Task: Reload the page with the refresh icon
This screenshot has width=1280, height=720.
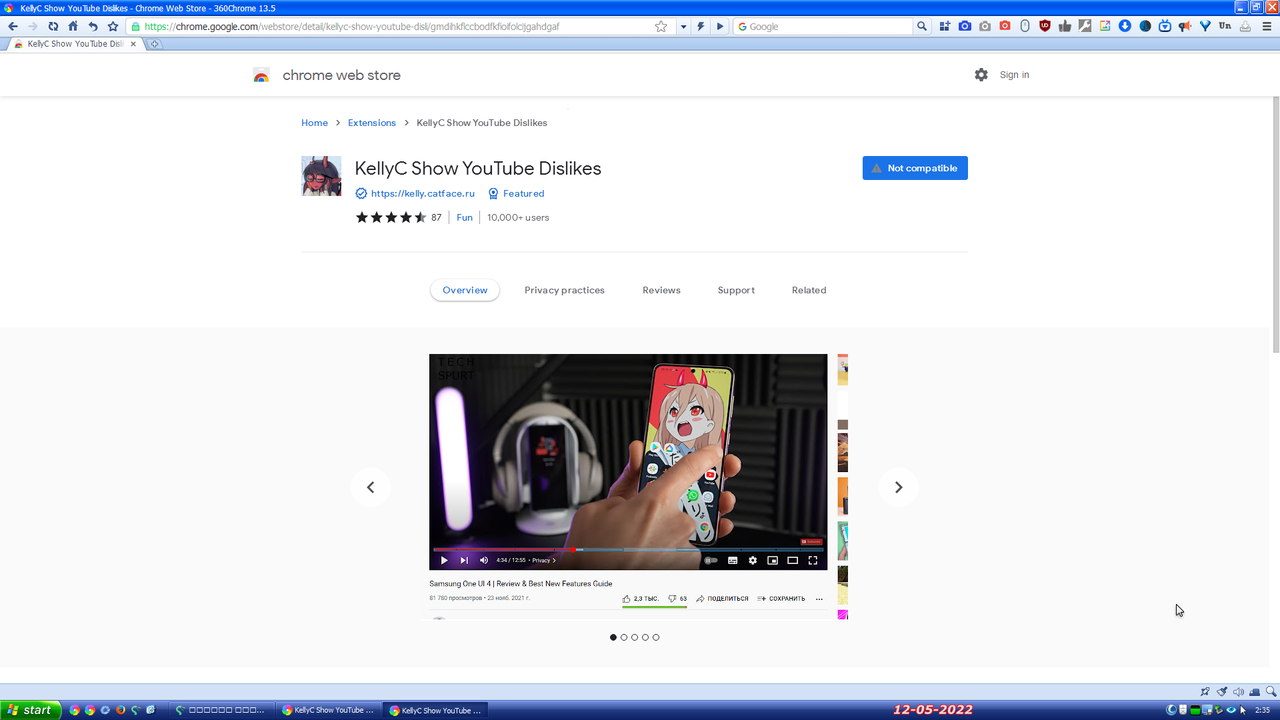Action: [x=53, y=26]
